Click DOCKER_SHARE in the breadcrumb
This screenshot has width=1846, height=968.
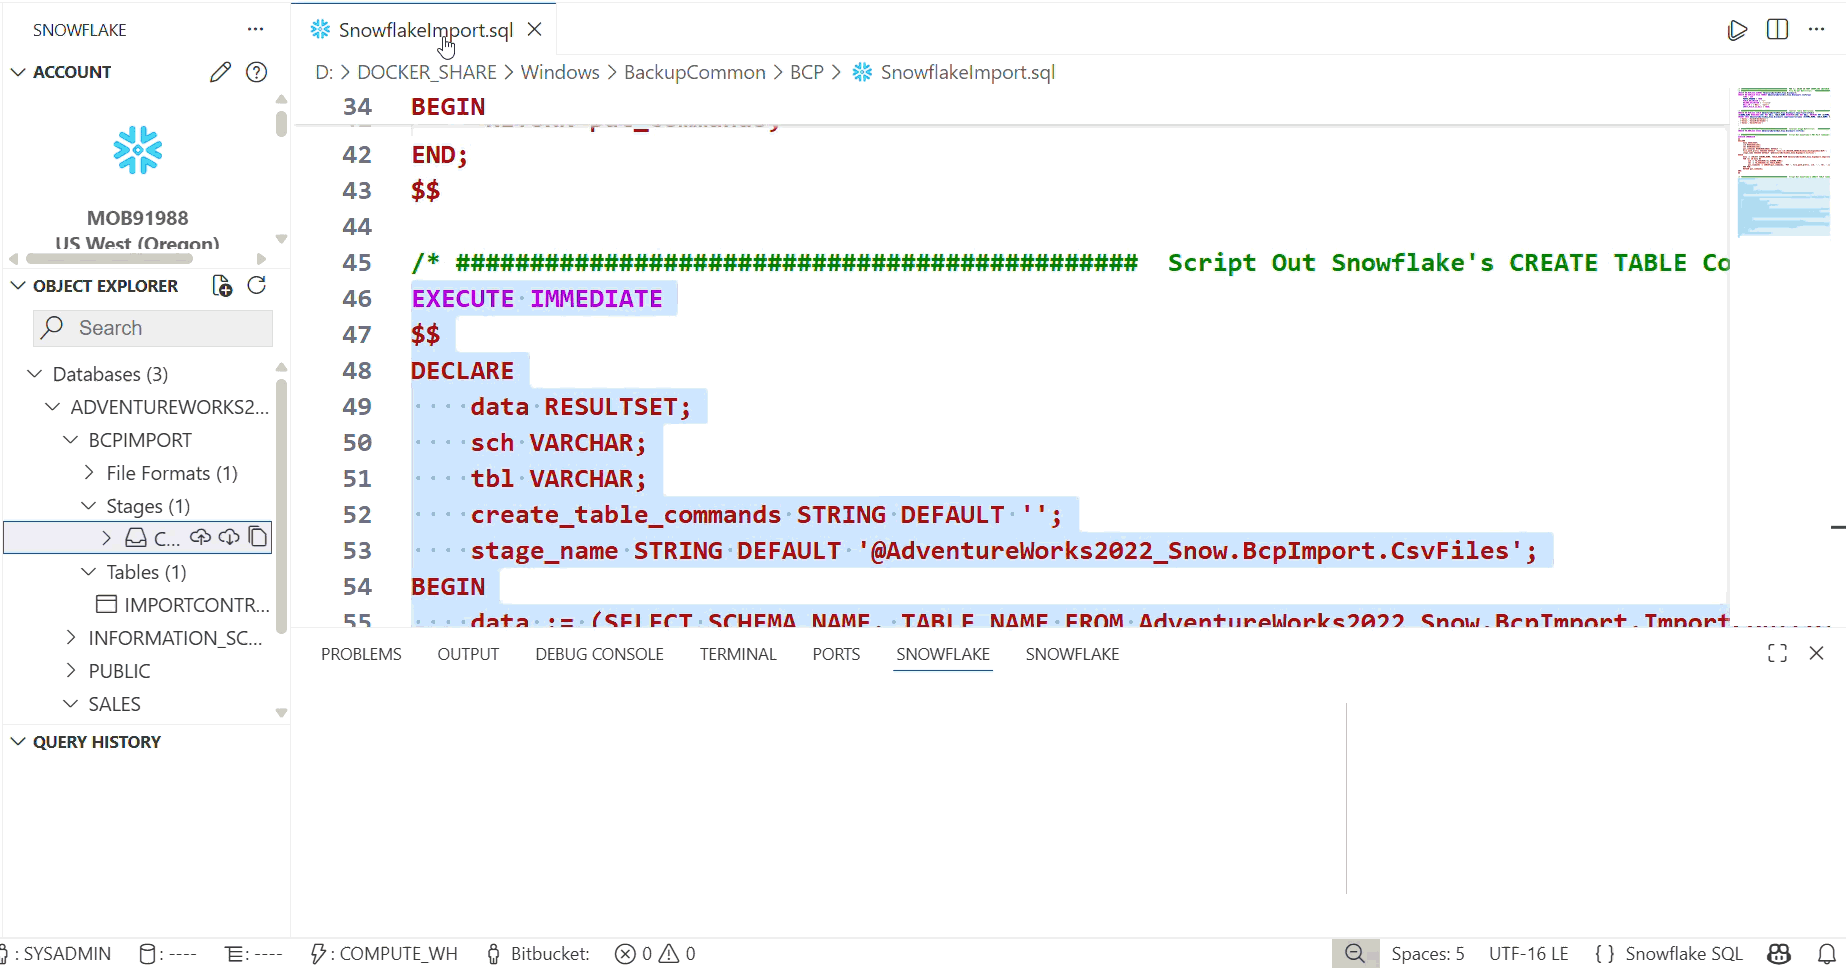[427, 72]
